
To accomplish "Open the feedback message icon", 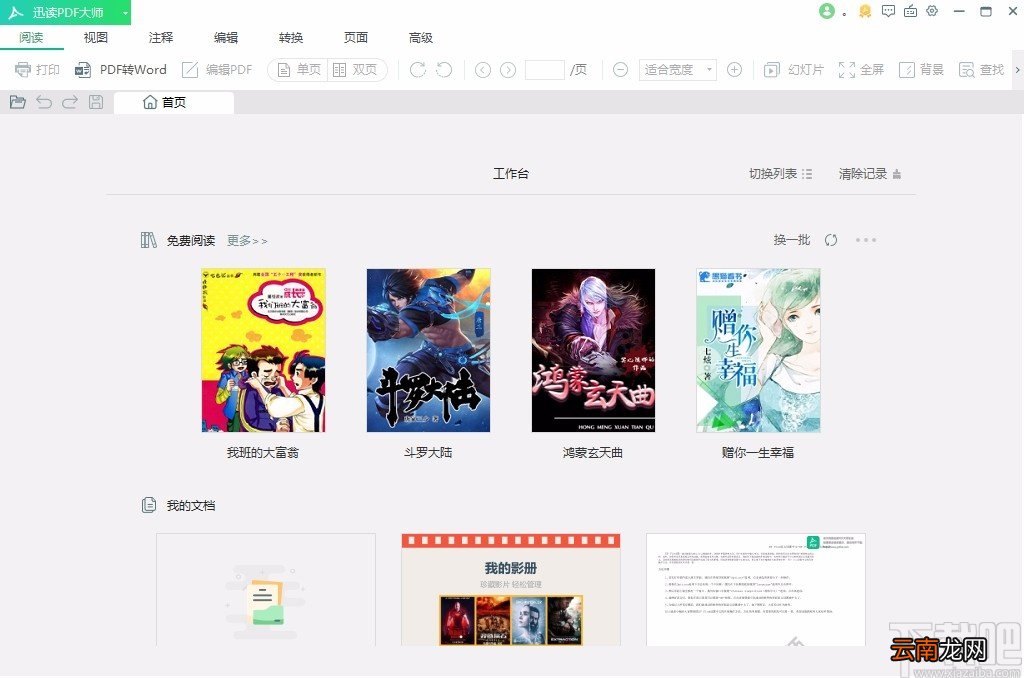I will coord(888,11).
